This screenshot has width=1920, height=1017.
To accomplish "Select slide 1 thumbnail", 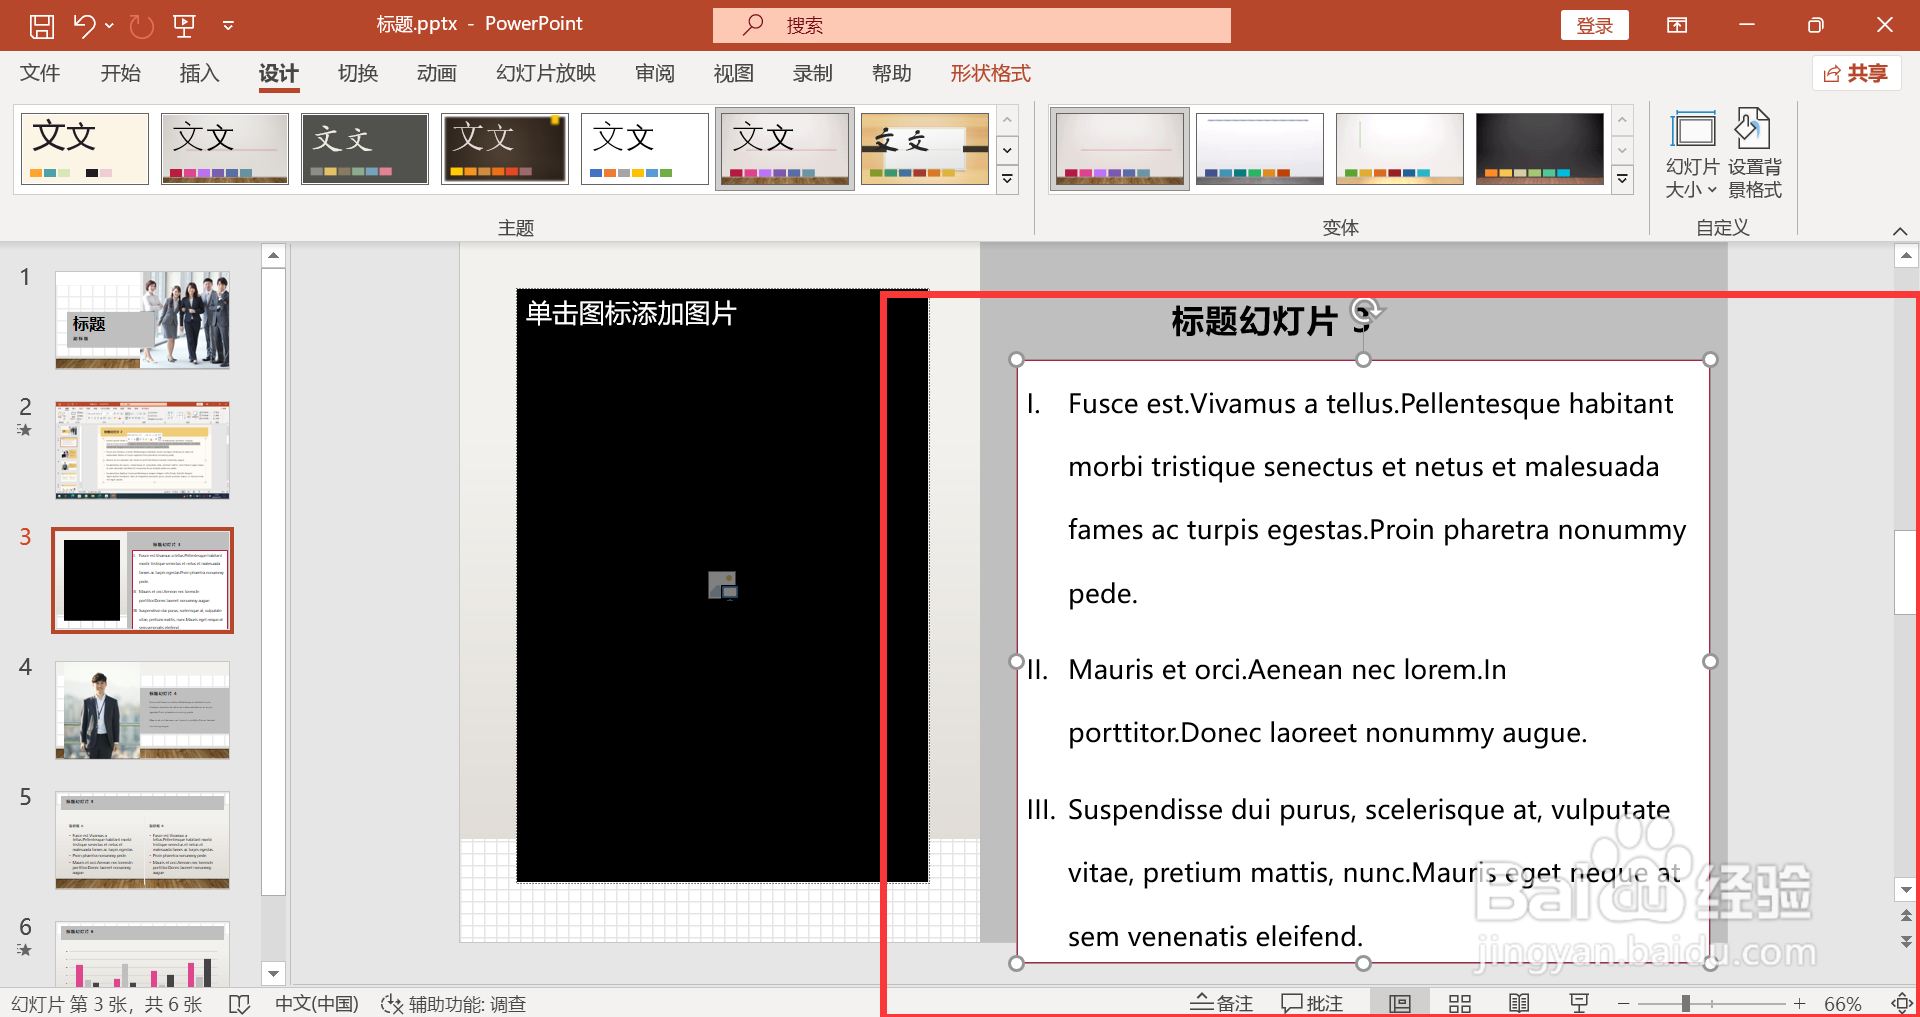I will [142, 320].
